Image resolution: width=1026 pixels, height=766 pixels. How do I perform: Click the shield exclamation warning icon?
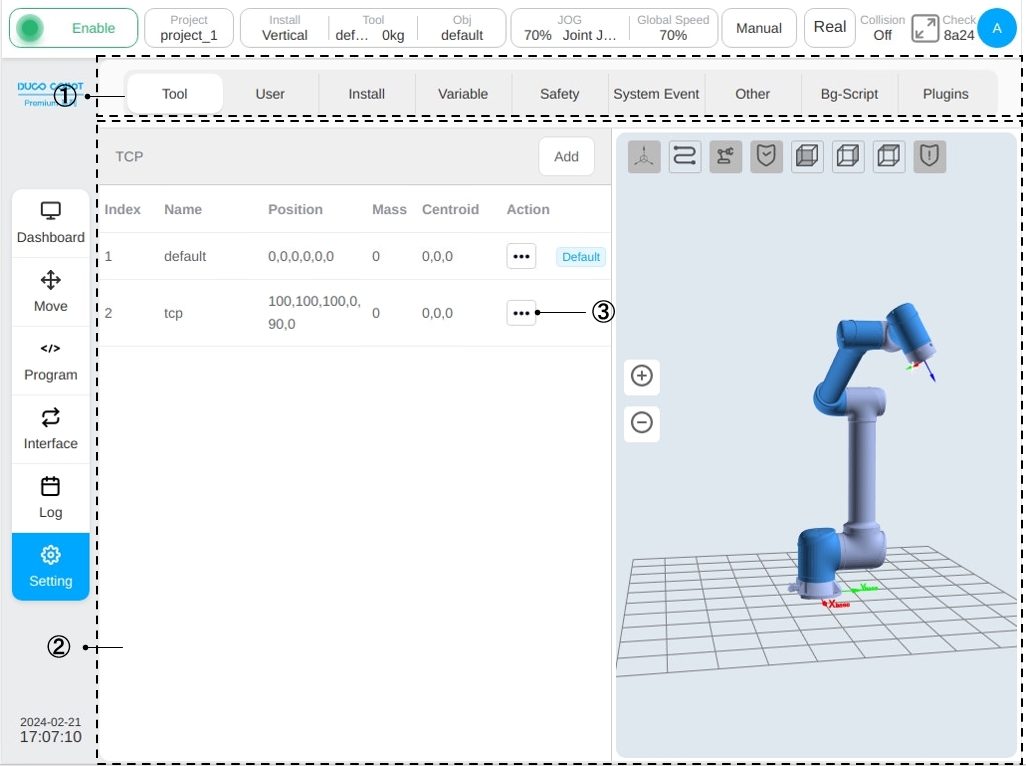929,156
